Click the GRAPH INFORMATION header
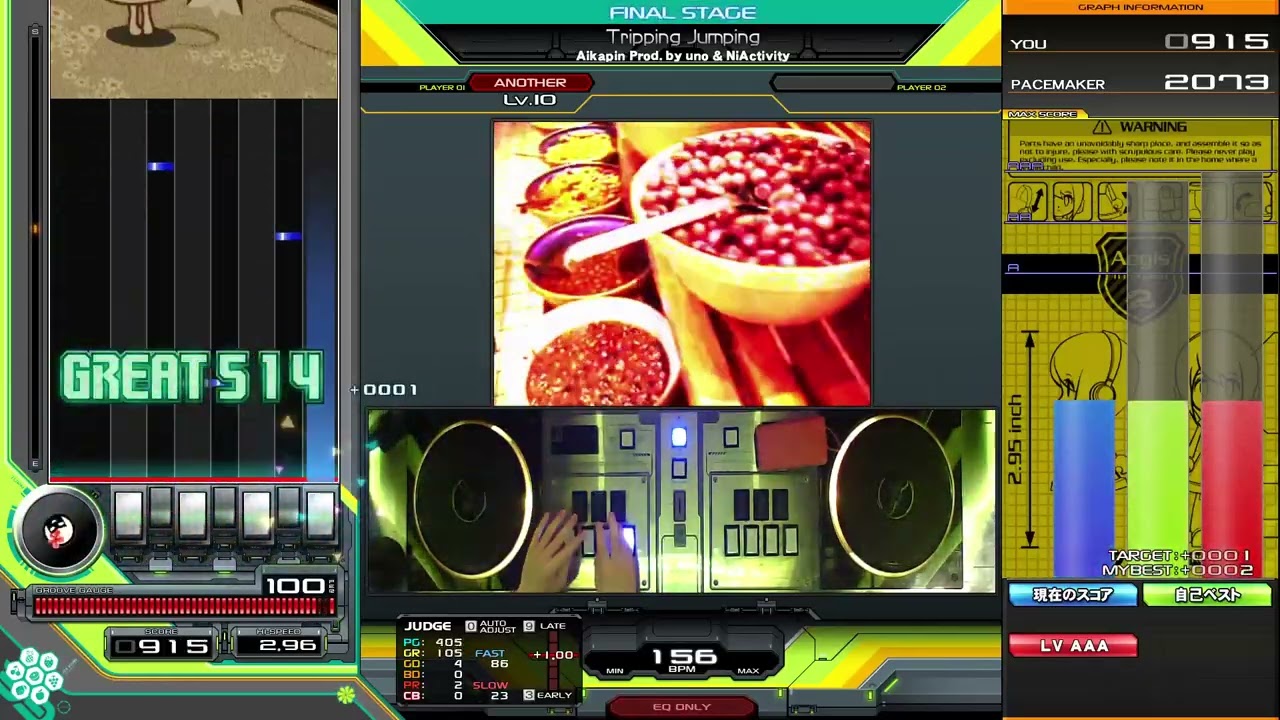 point(1140,7)
